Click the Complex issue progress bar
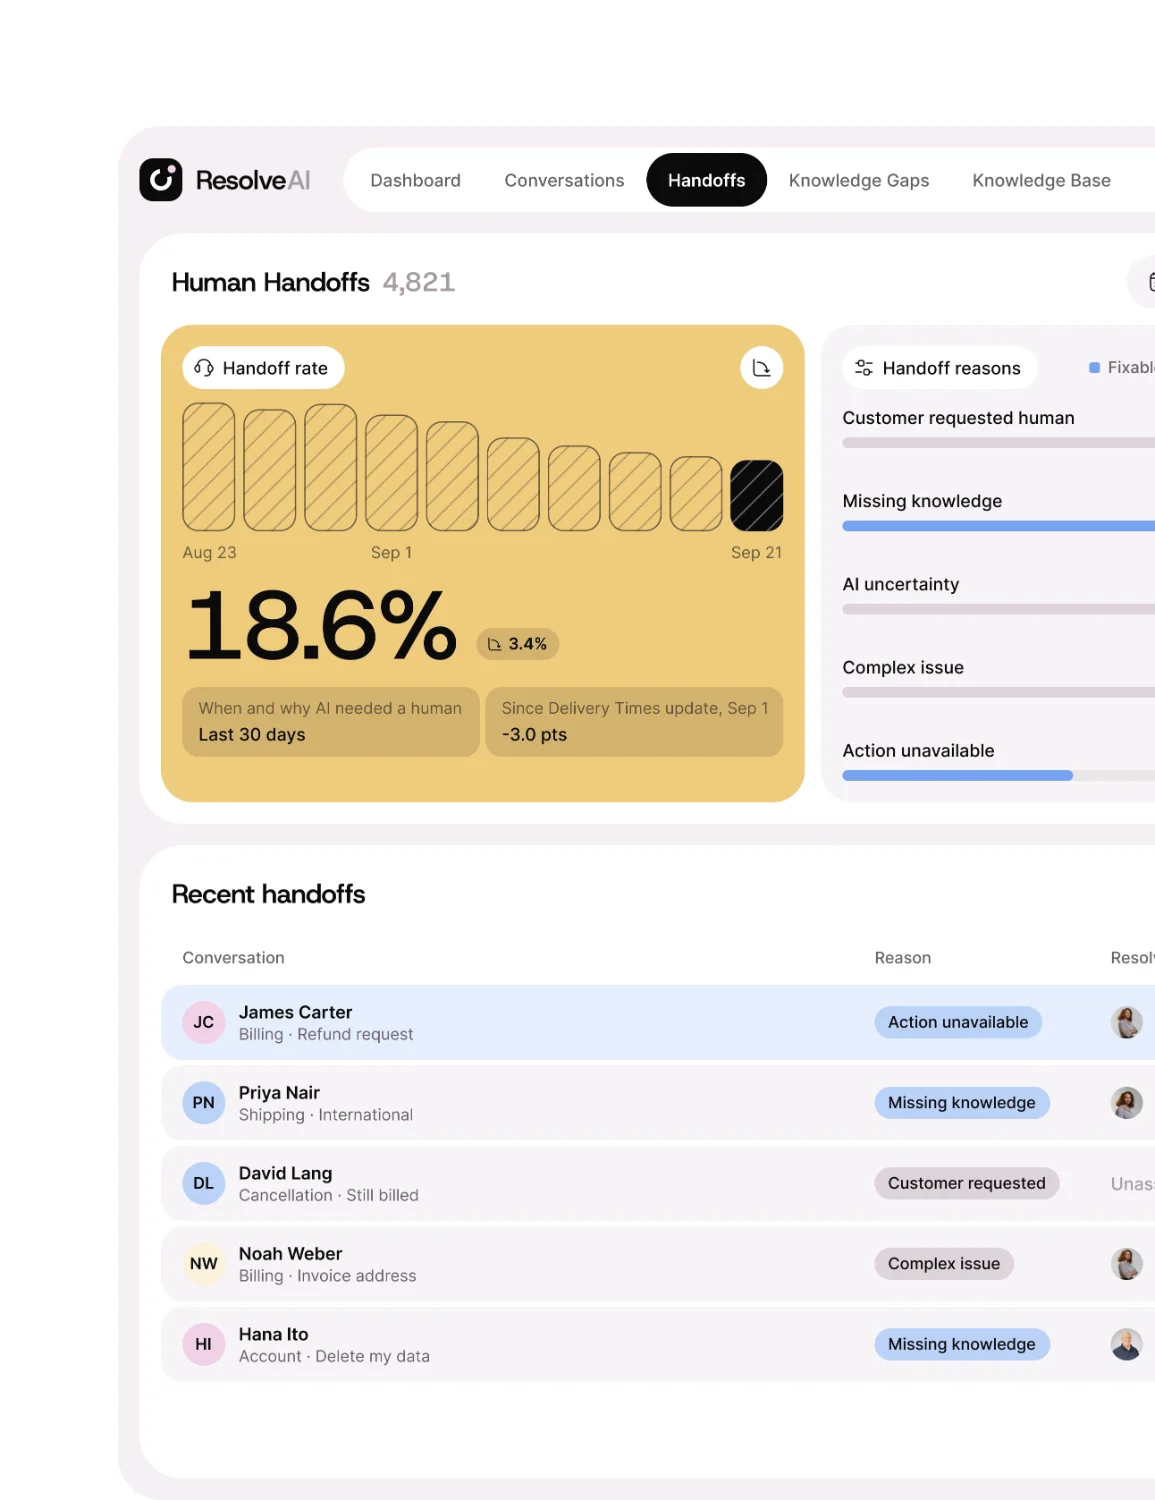The width and height of the screenshot is (1155, 1500). (998, 692)
